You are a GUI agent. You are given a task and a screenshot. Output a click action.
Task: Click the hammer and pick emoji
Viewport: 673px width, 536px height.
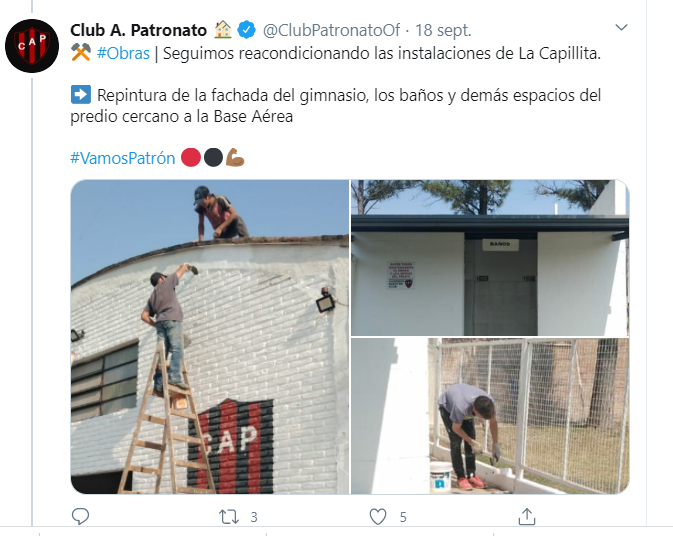point(81,53)
